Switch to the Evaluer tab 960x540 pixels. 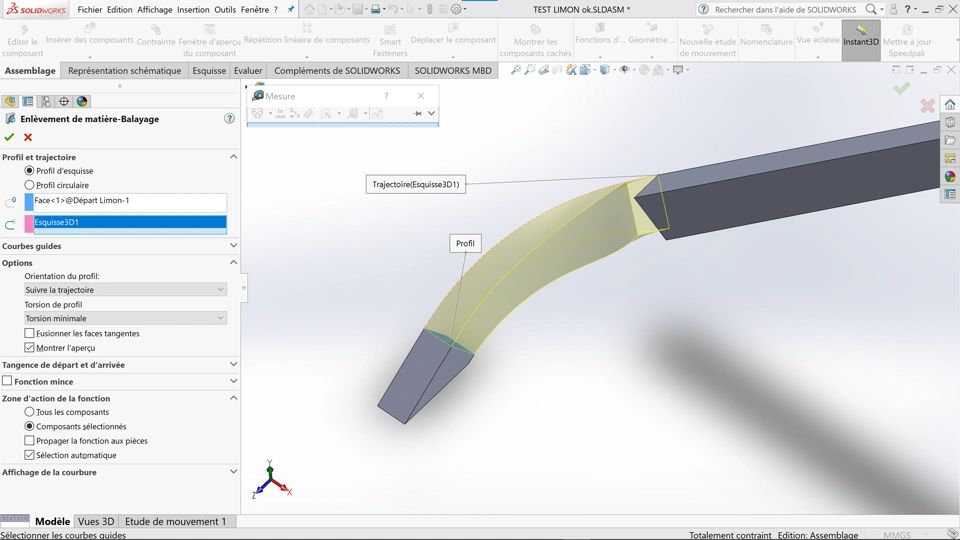click(x=248, y=70)
